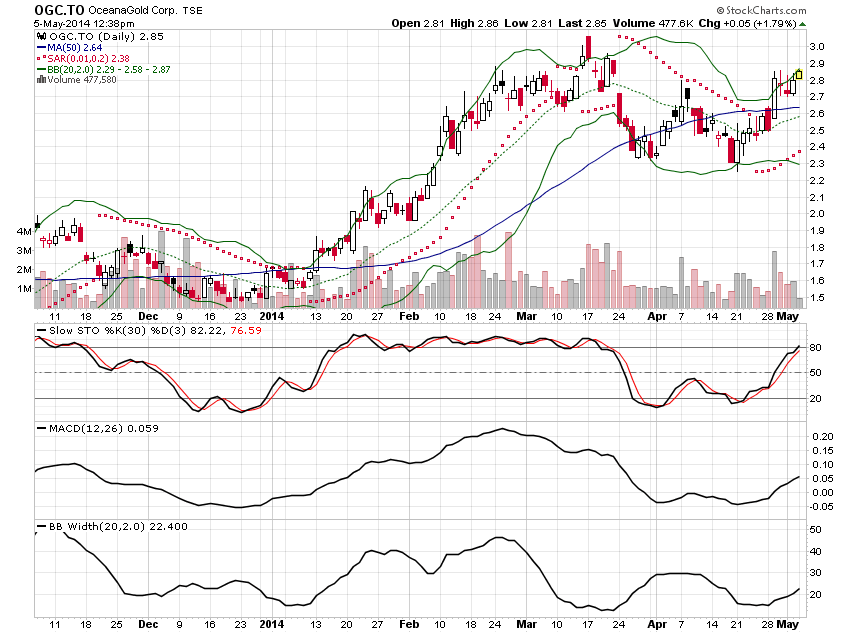Viewport: 850px width, 633px height.
Task: Click the Dec label on price chart axis
Action: 148,316
